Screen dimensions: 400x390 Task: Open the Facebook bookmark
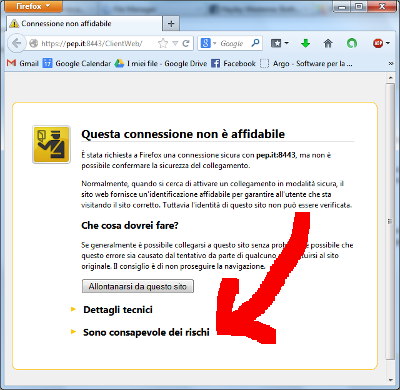click(234, 63)
